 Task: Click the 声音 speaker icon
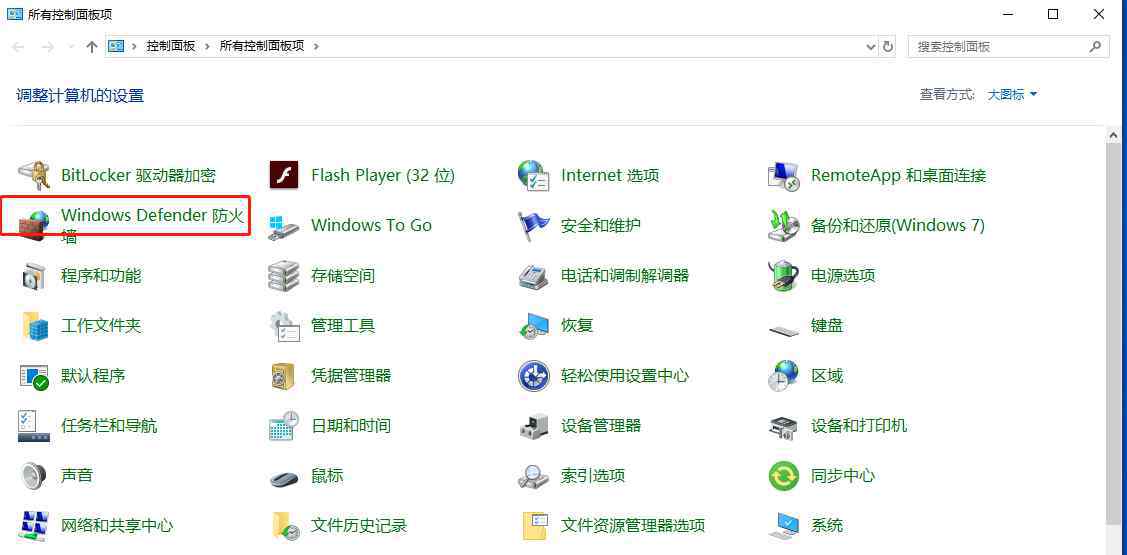pyautogui.click(x=33, y=476)
